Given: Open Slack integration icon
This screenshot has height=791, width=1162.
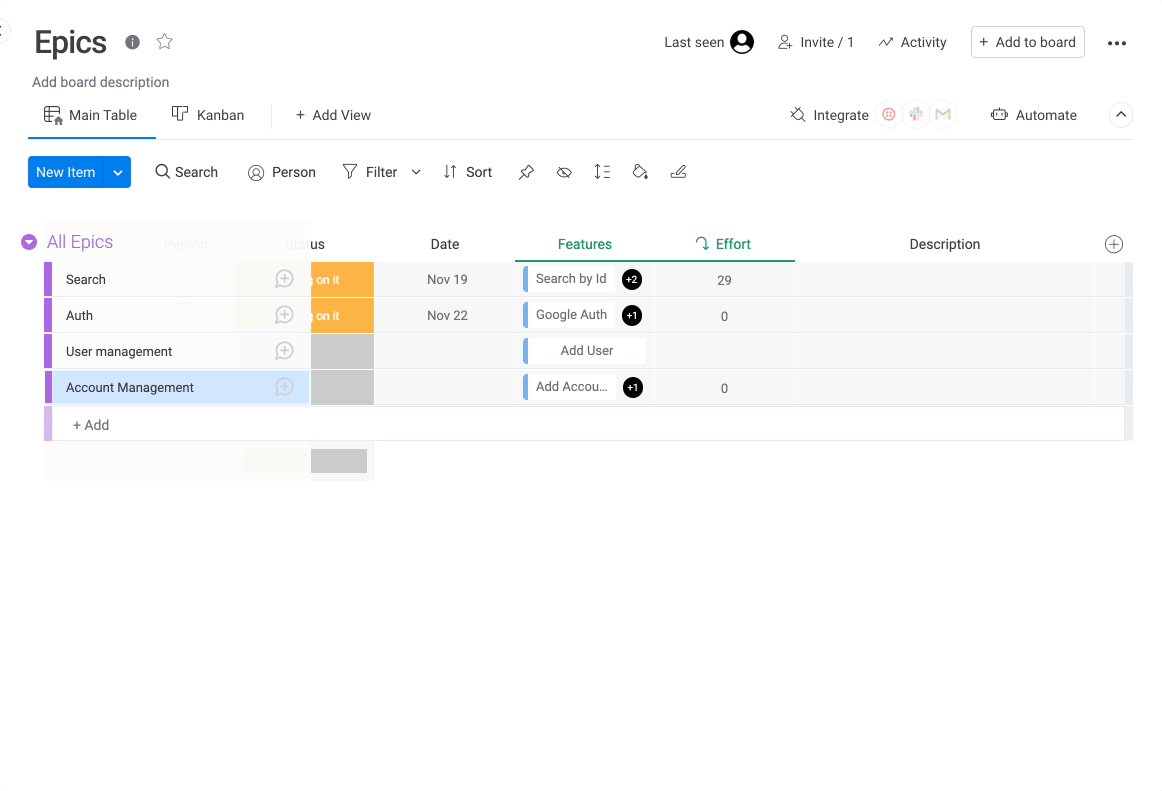Looking at the screenshot, I should (915, 114).
